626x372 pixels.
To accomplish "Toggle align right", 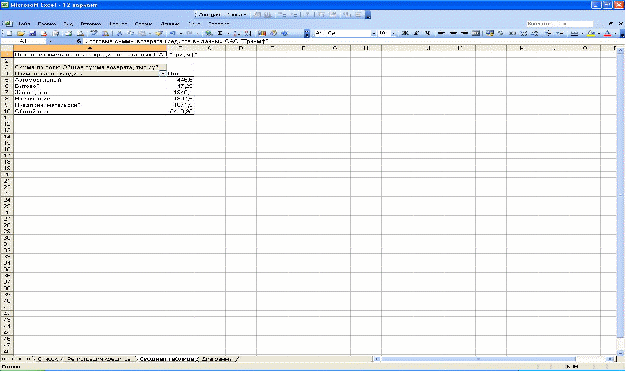I will (464, 34).
